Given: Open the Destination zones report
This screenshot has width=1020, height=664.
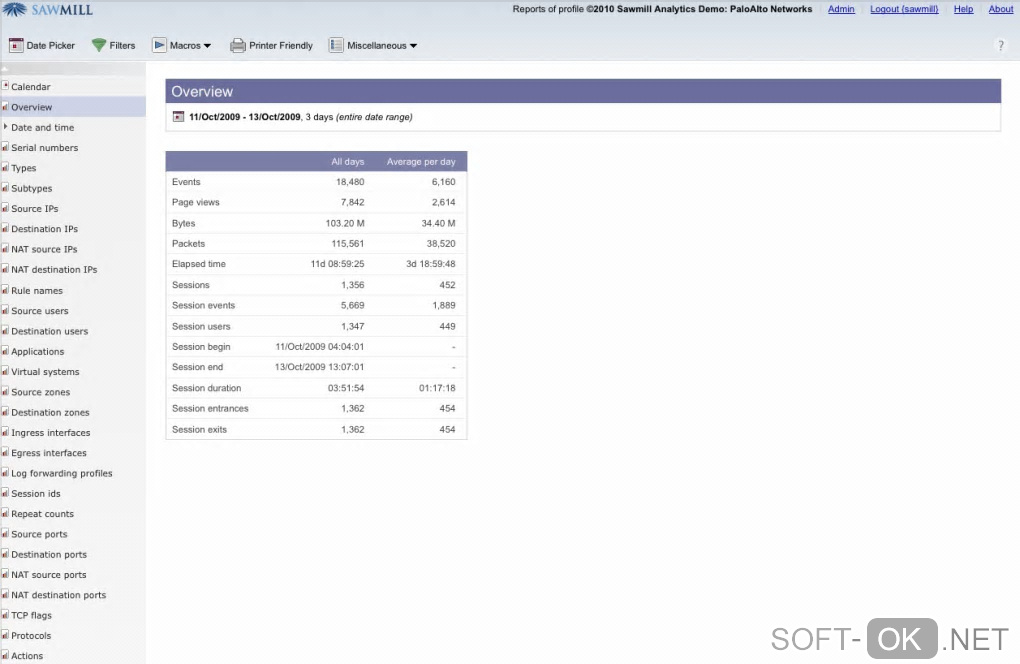Looking at the screenshot, I should tap(50, 412).
